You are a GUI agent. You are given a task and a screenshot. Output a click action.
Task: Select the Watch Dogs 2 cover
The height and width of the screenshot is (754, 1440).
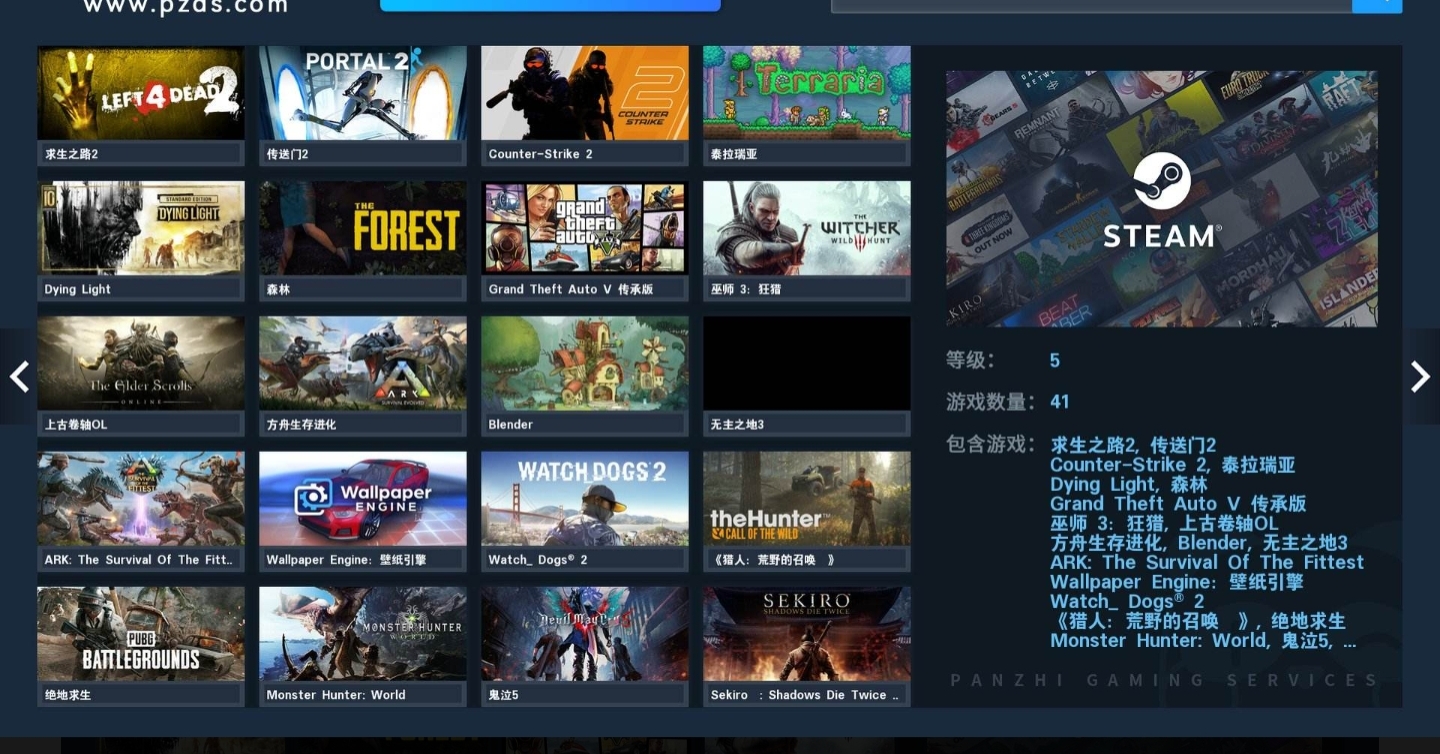pyautogui.click(x=585, y=498)
